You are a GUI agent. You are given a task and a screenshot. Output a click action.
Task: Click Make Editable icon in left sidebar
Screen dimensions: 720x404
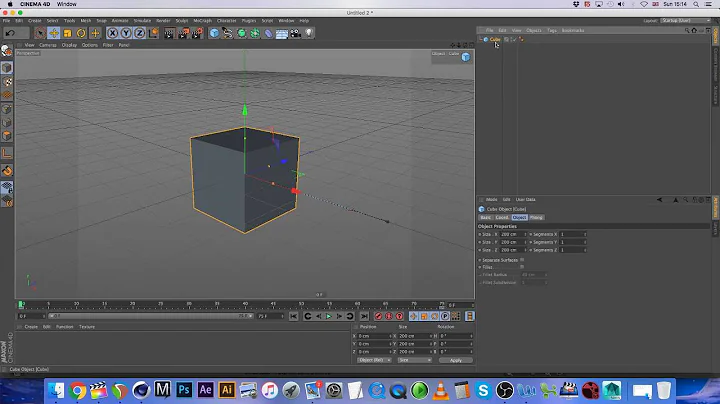point(7,51)
